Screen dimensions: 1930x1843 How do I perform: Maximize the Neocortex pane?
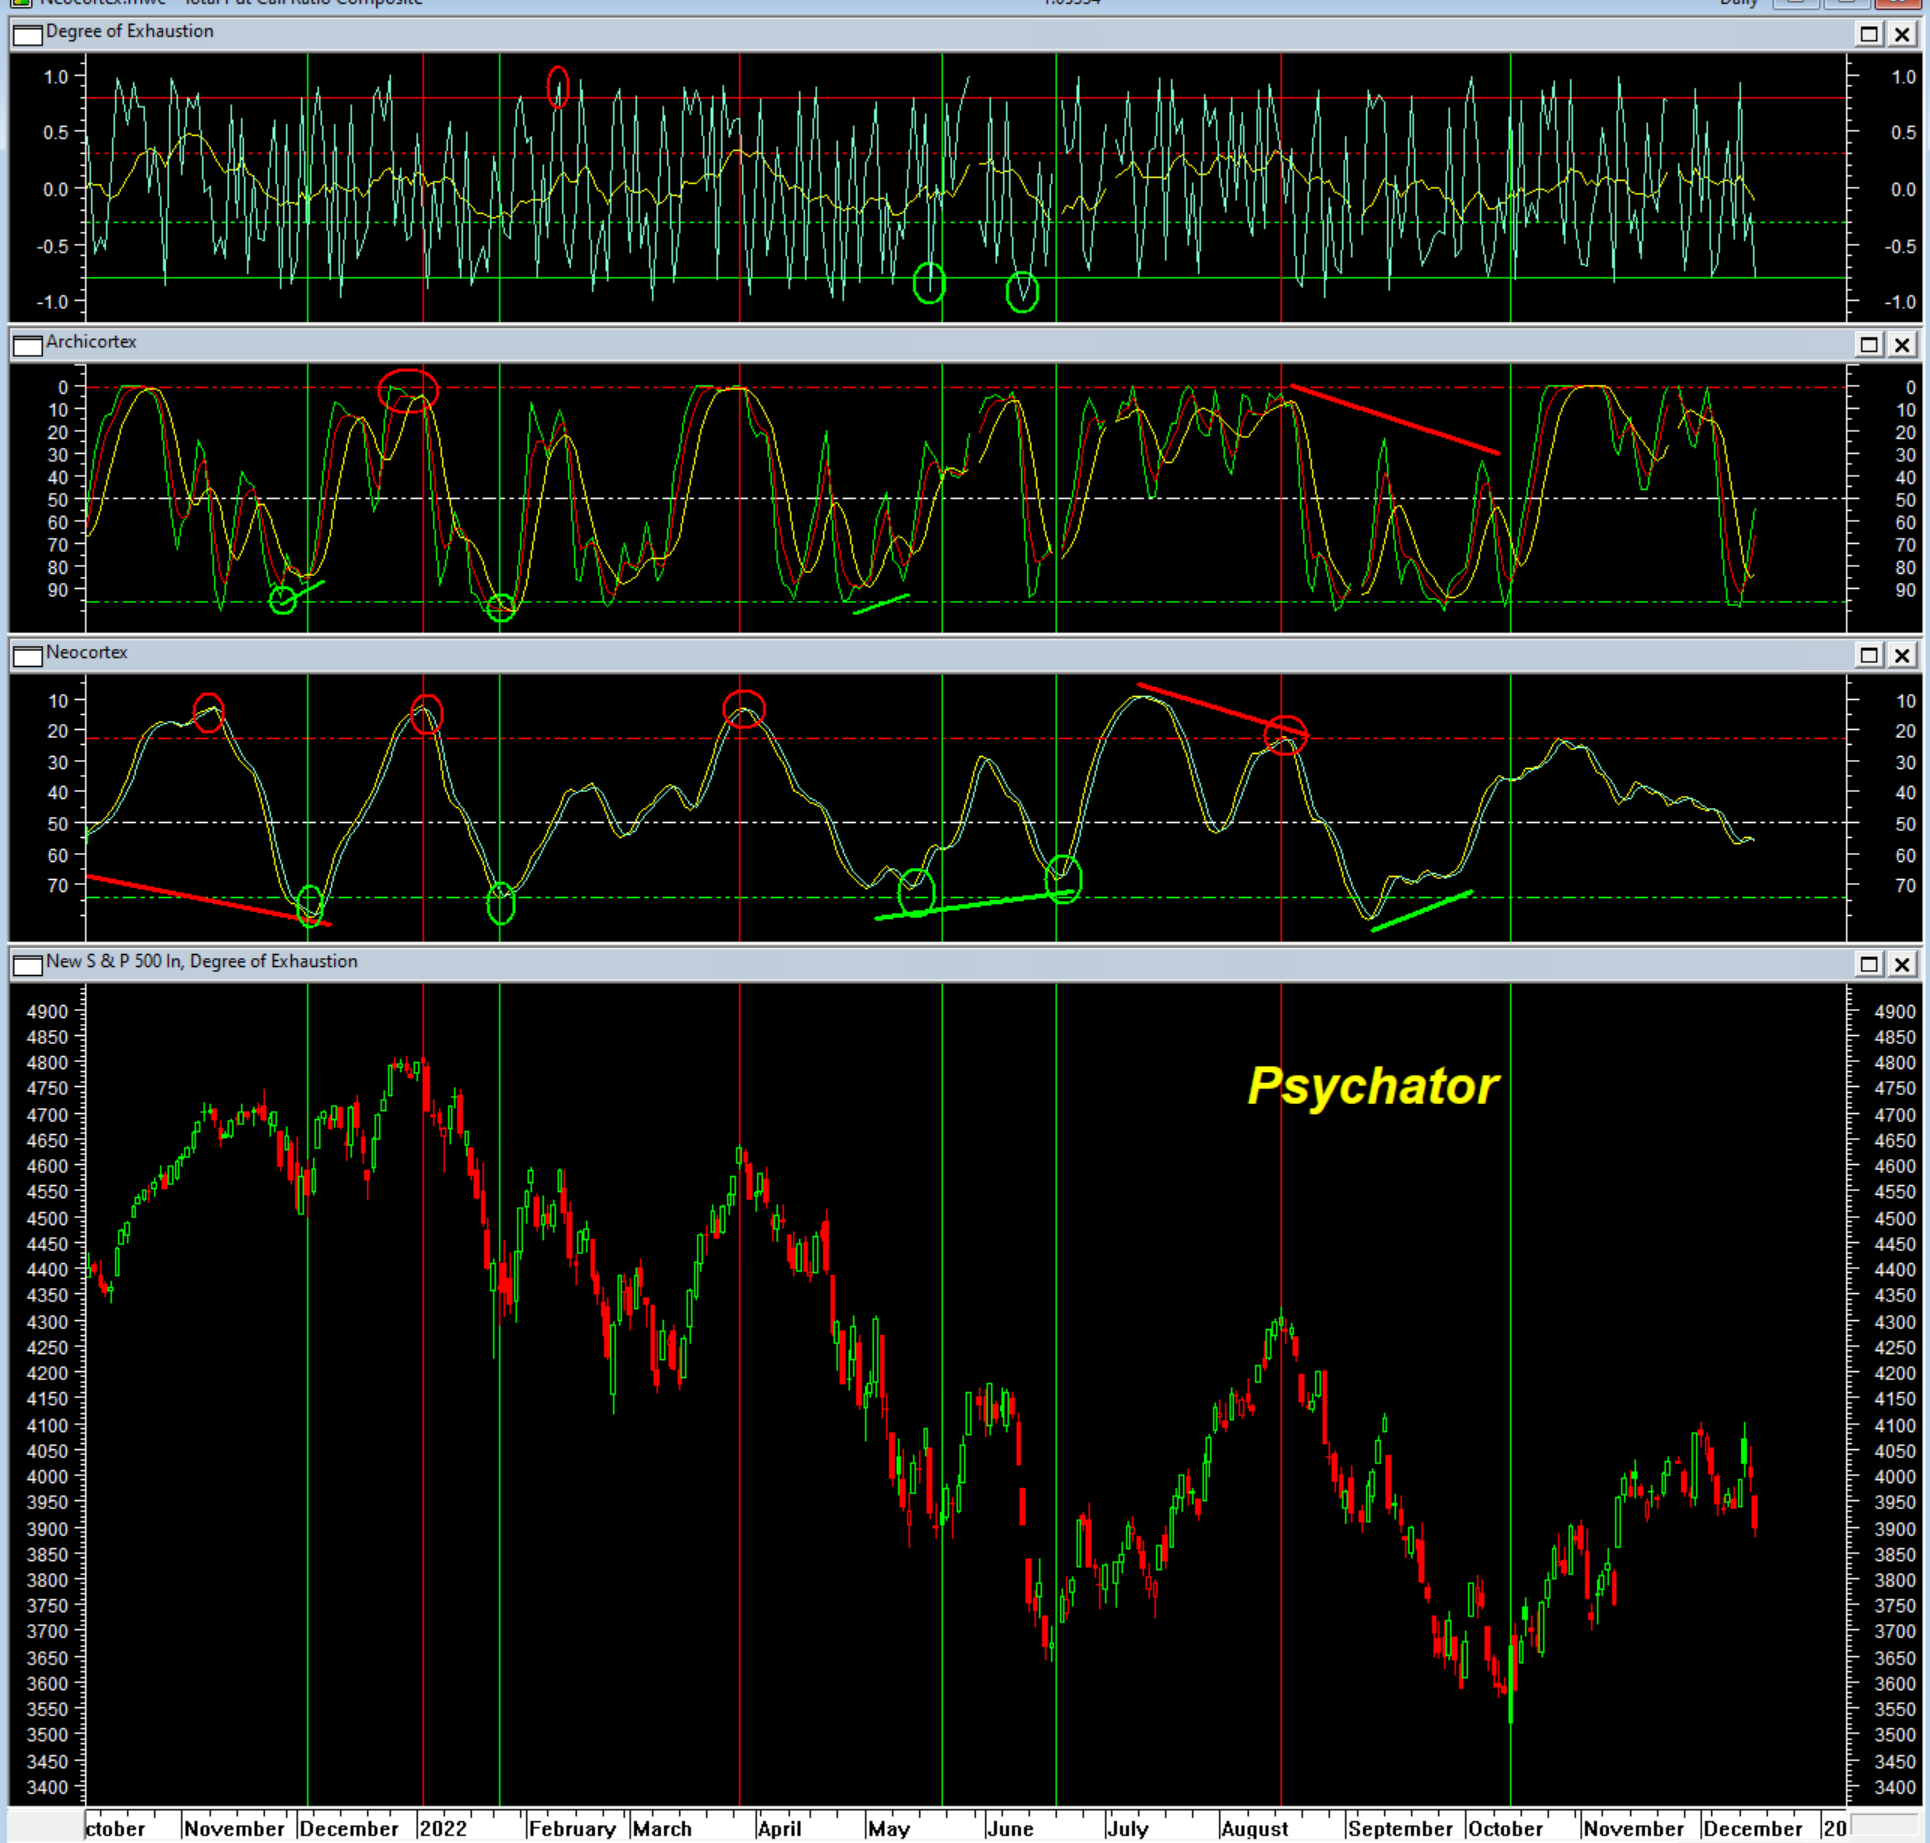(x=1868, y=655)
